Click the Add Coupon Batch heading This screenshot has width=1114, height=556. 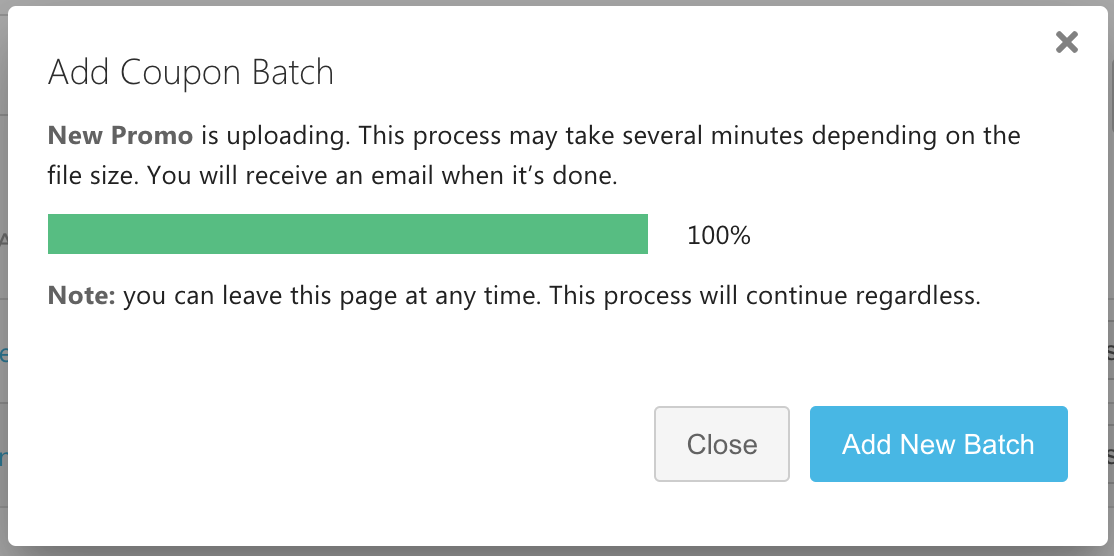click(x=190, y=73)
